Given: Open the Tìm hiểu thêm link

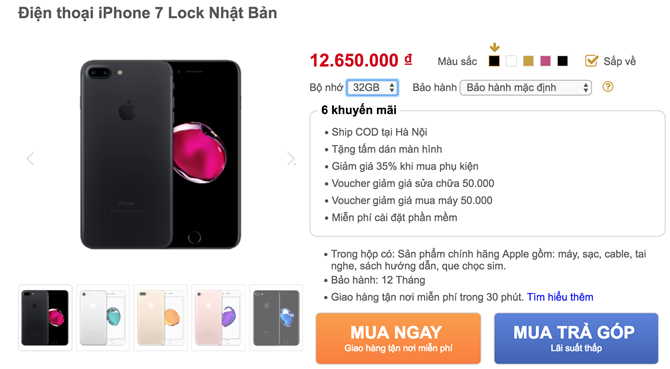Looking at the screenshot, I should pos(560,297).
